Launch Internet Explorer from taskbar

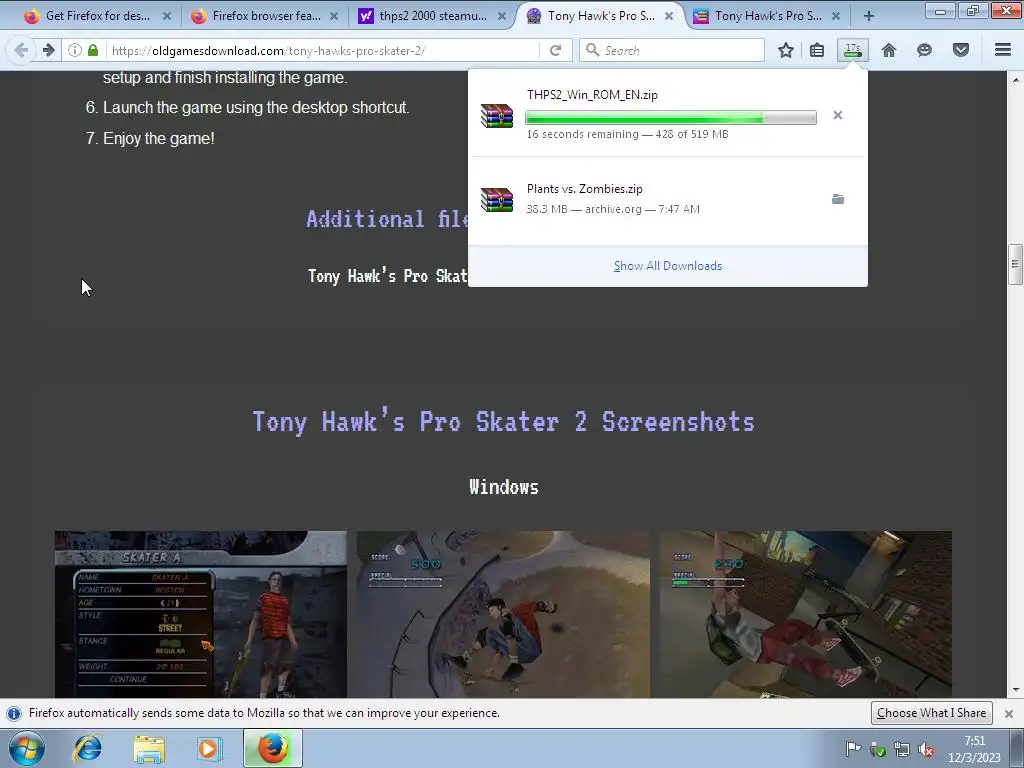pos(88,748)
